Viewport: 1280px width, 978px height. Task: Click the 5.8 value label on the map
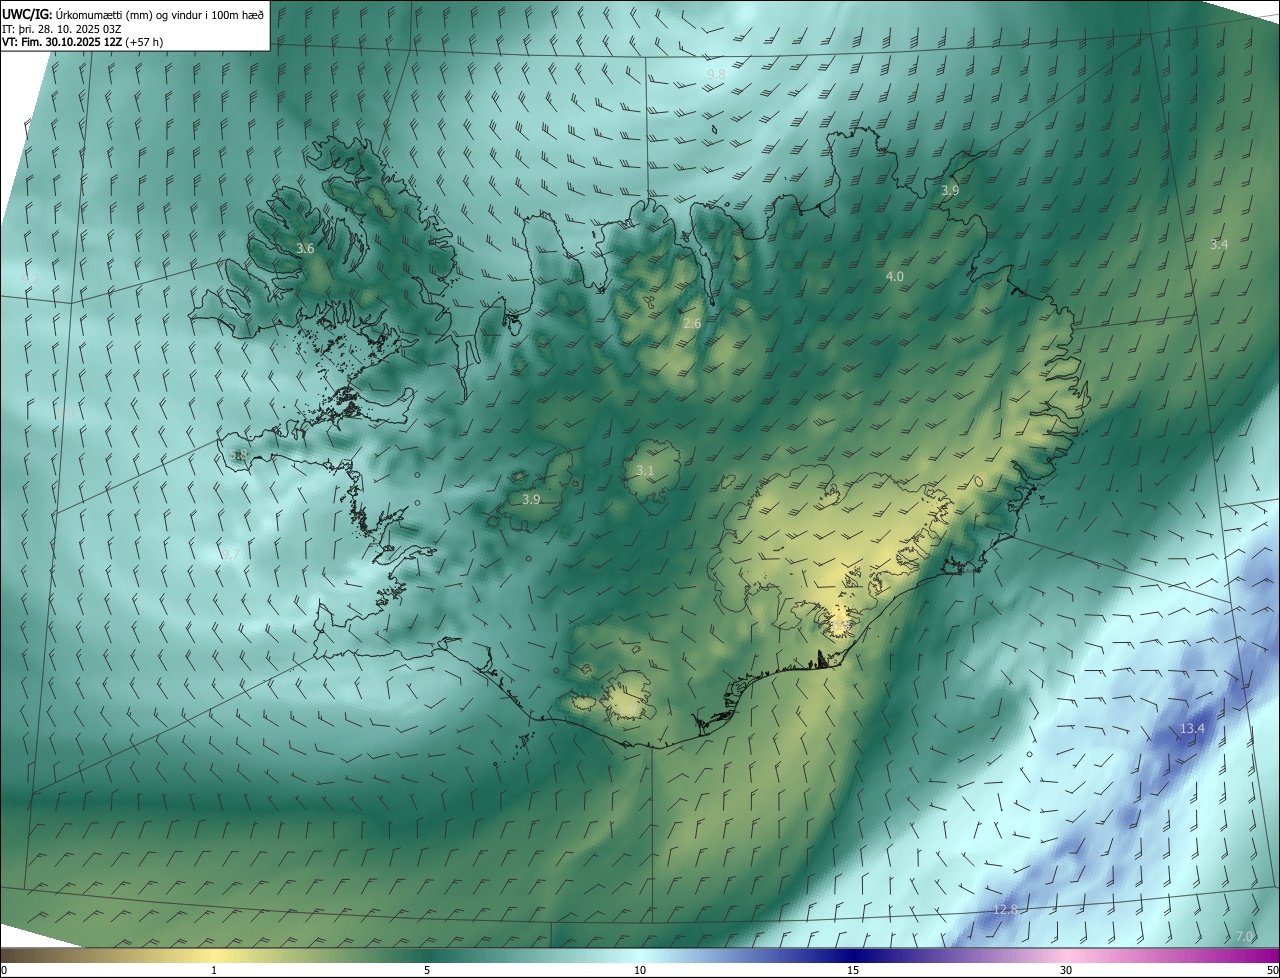point(238,455)
